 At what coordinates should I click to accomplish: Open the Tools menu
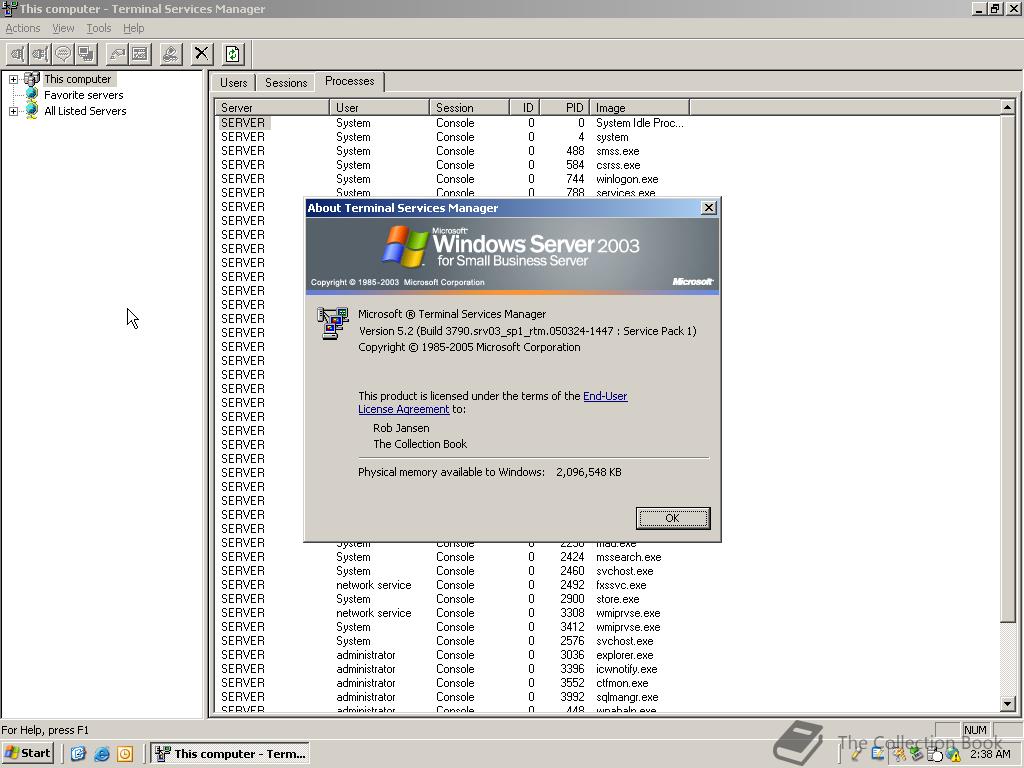tap(99, 28)
